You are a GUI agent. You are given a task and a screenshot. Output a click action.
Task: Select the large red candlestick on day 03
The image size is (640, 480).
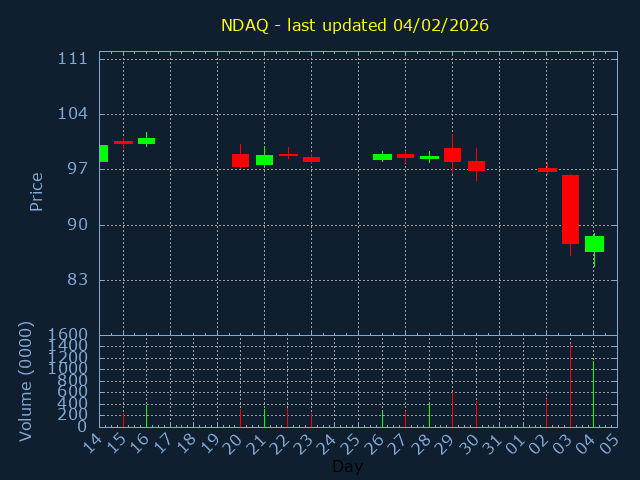pos(570,209)
